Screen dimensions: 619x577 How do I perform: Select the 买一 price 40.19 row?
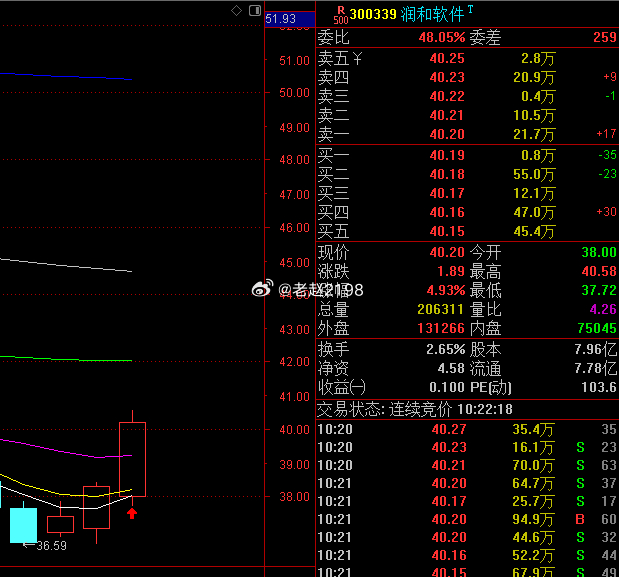467,155
